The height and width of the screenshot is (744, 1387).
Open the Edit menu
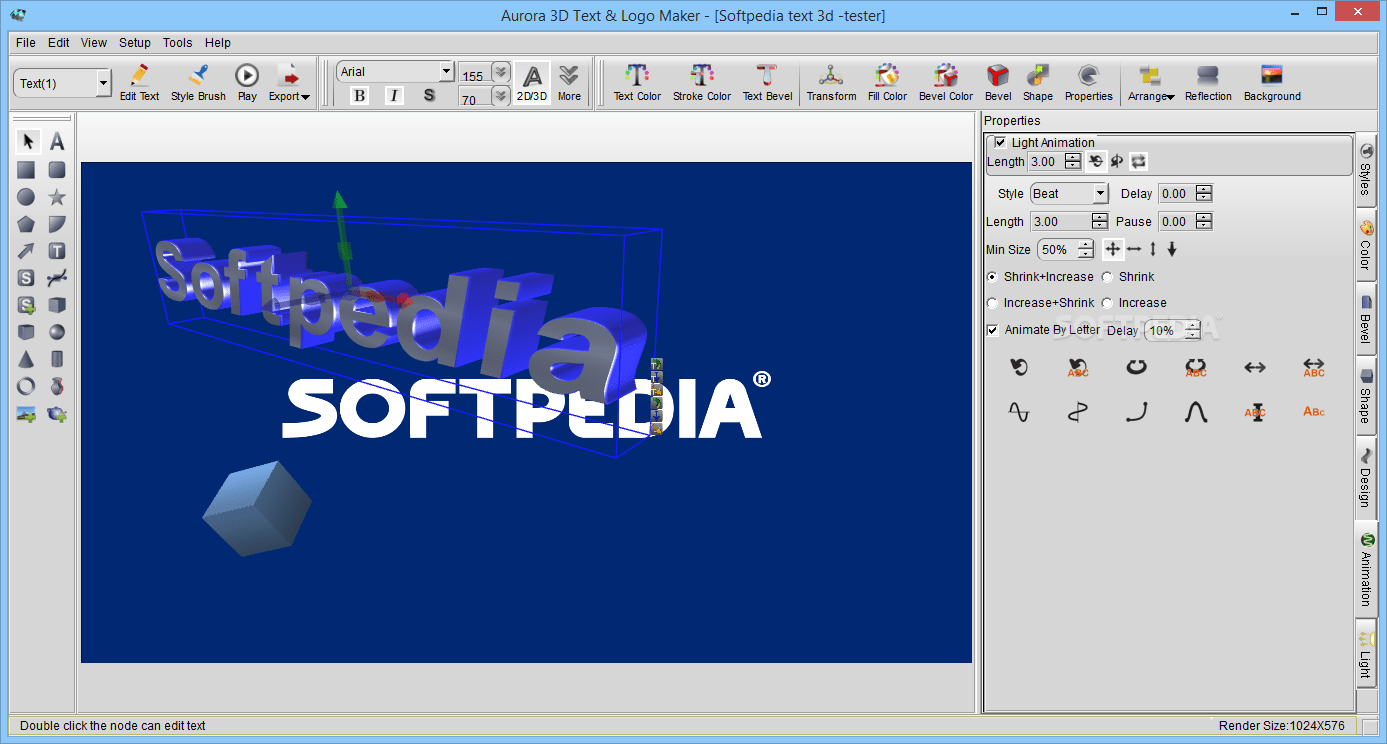tap(59, 43)
